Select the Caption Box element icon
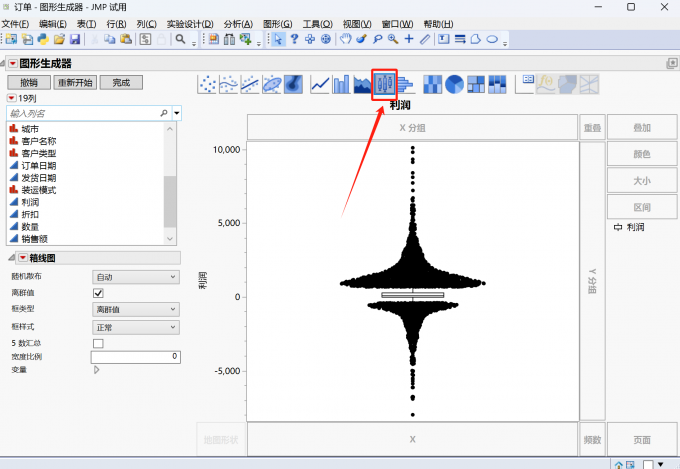The image size is (680, 469). 525,84
